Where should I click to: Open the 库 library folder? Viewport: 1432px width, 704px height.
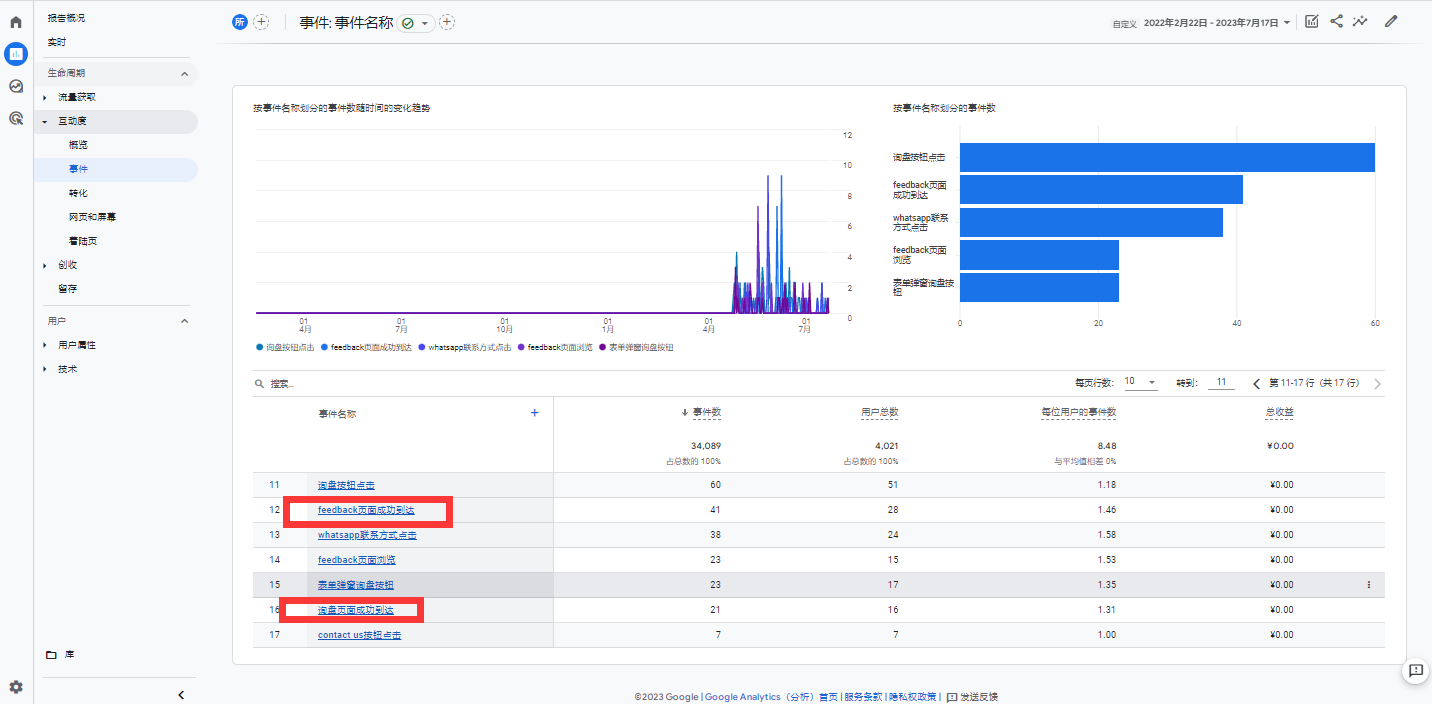[60, 654]
